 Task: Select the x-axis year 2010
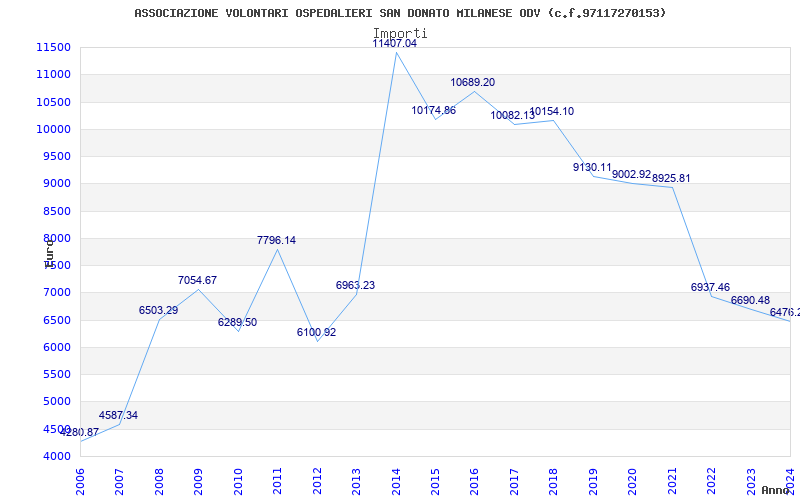[x=238, y=481]
